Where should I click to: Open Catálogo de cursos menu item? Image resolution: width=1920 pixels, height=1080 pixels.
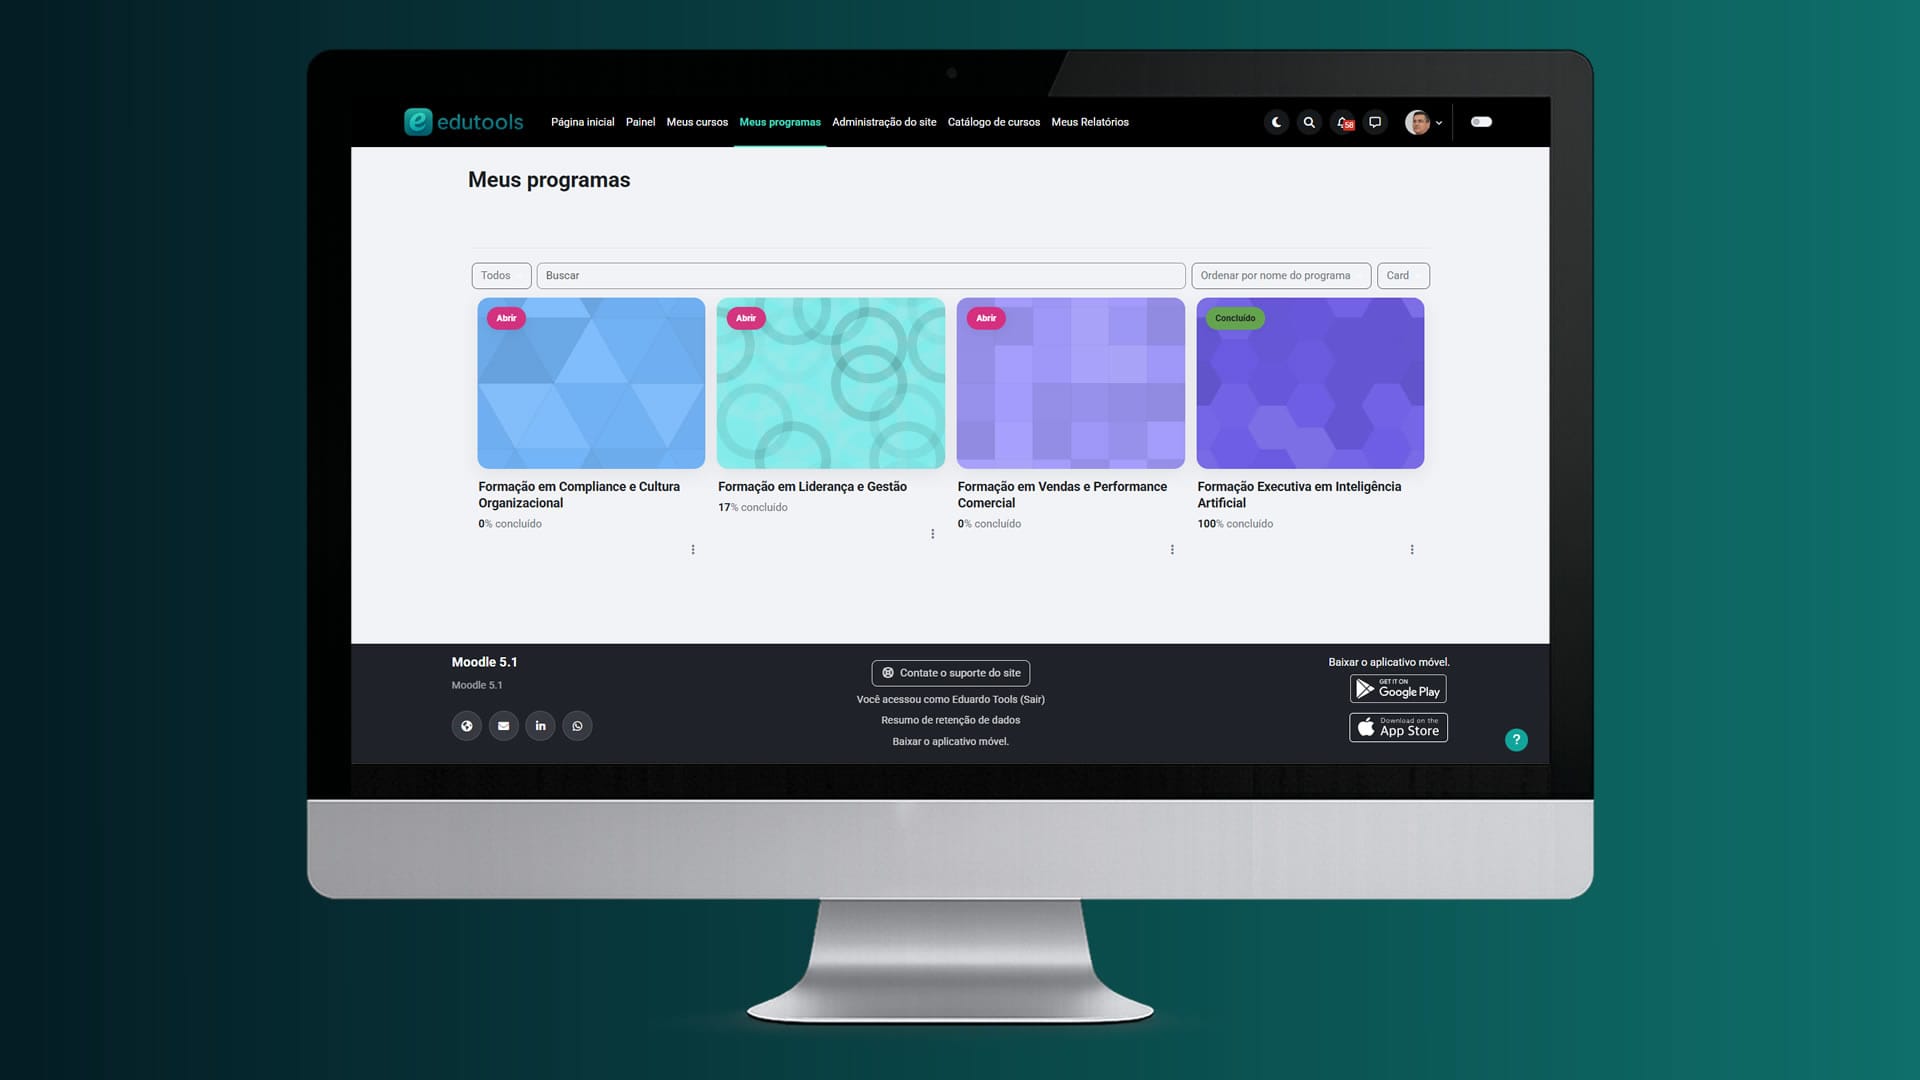993,122
